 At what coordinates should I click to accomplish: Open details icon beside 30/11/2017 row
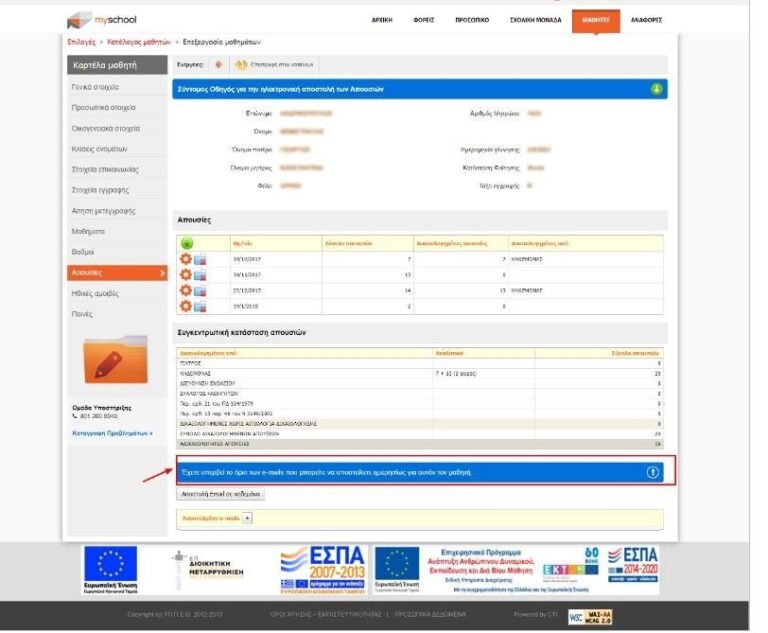coord(199,275)
